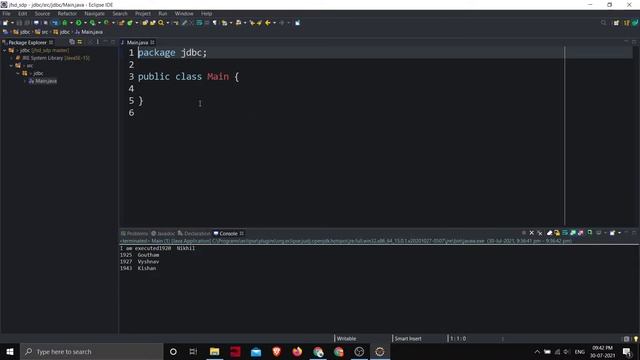
Task: Toggle Scroll Lock in Console toolbar
Action: (557, 233)
